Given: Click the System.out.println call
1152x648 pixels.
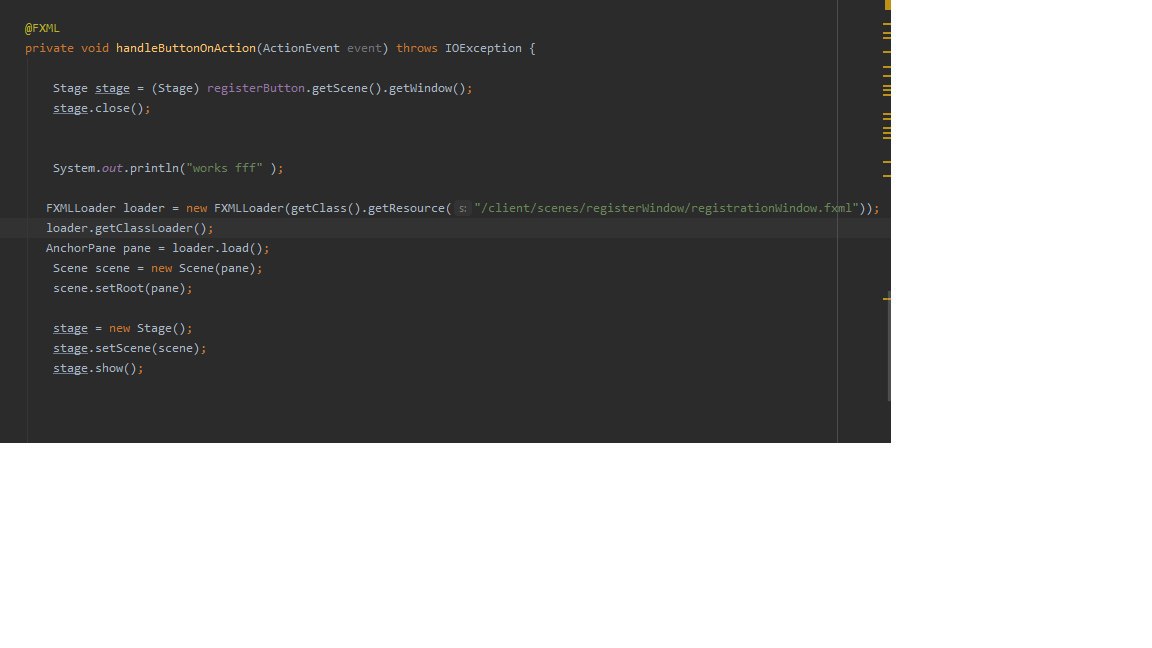Looking at the screenshot, I should [168, 168].
